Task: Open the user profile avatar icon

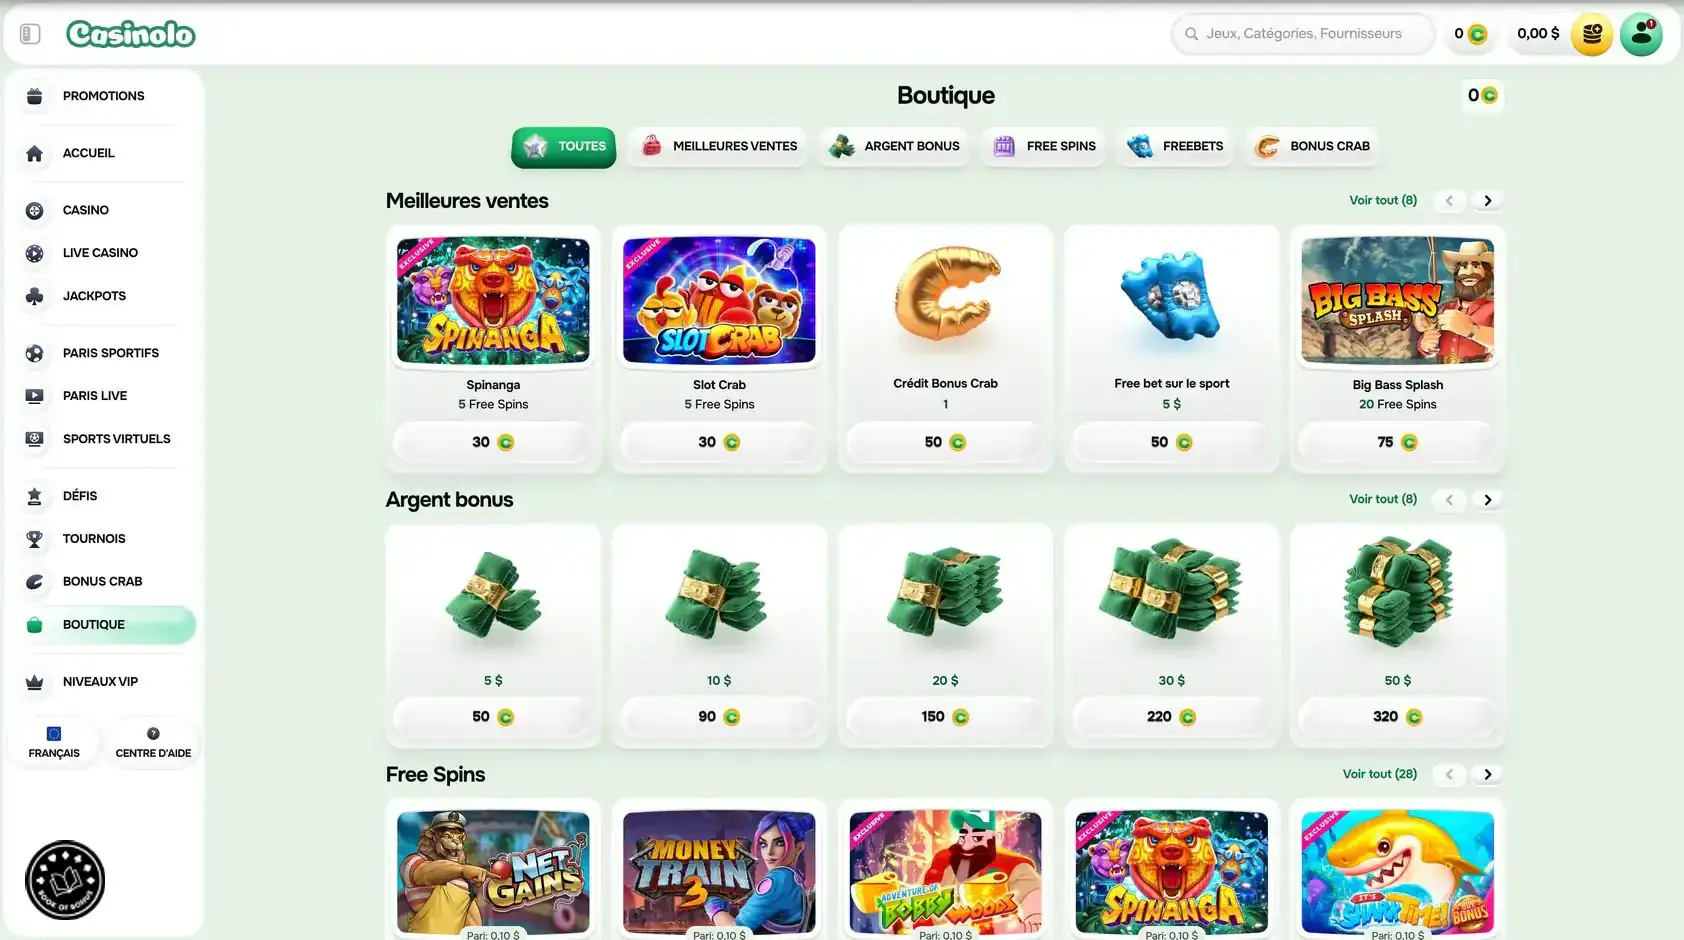Action: click(1641, 34)
